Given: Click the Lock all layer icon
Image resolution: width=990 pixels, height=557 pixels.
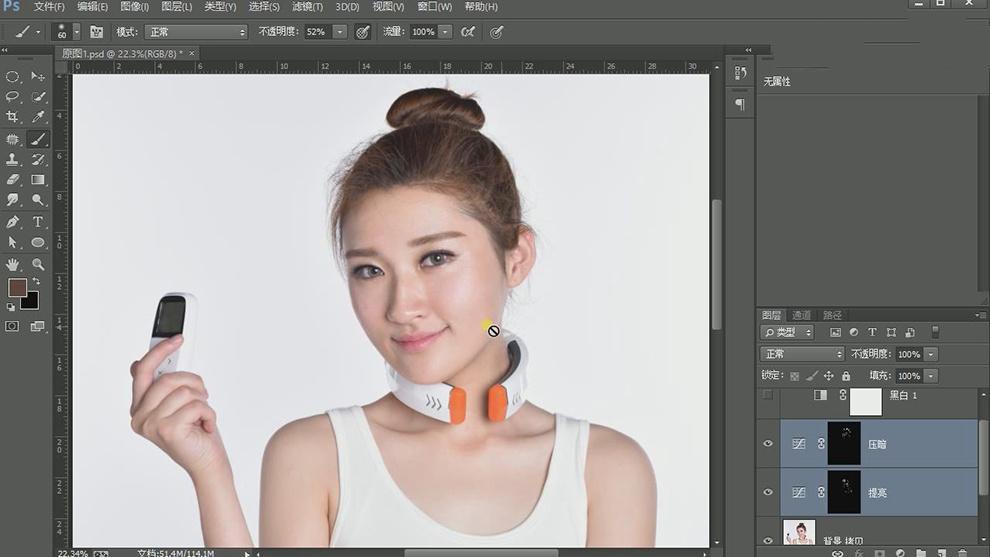Looking at the screenshot, I should pyautogui.click(x=846, y=376).
